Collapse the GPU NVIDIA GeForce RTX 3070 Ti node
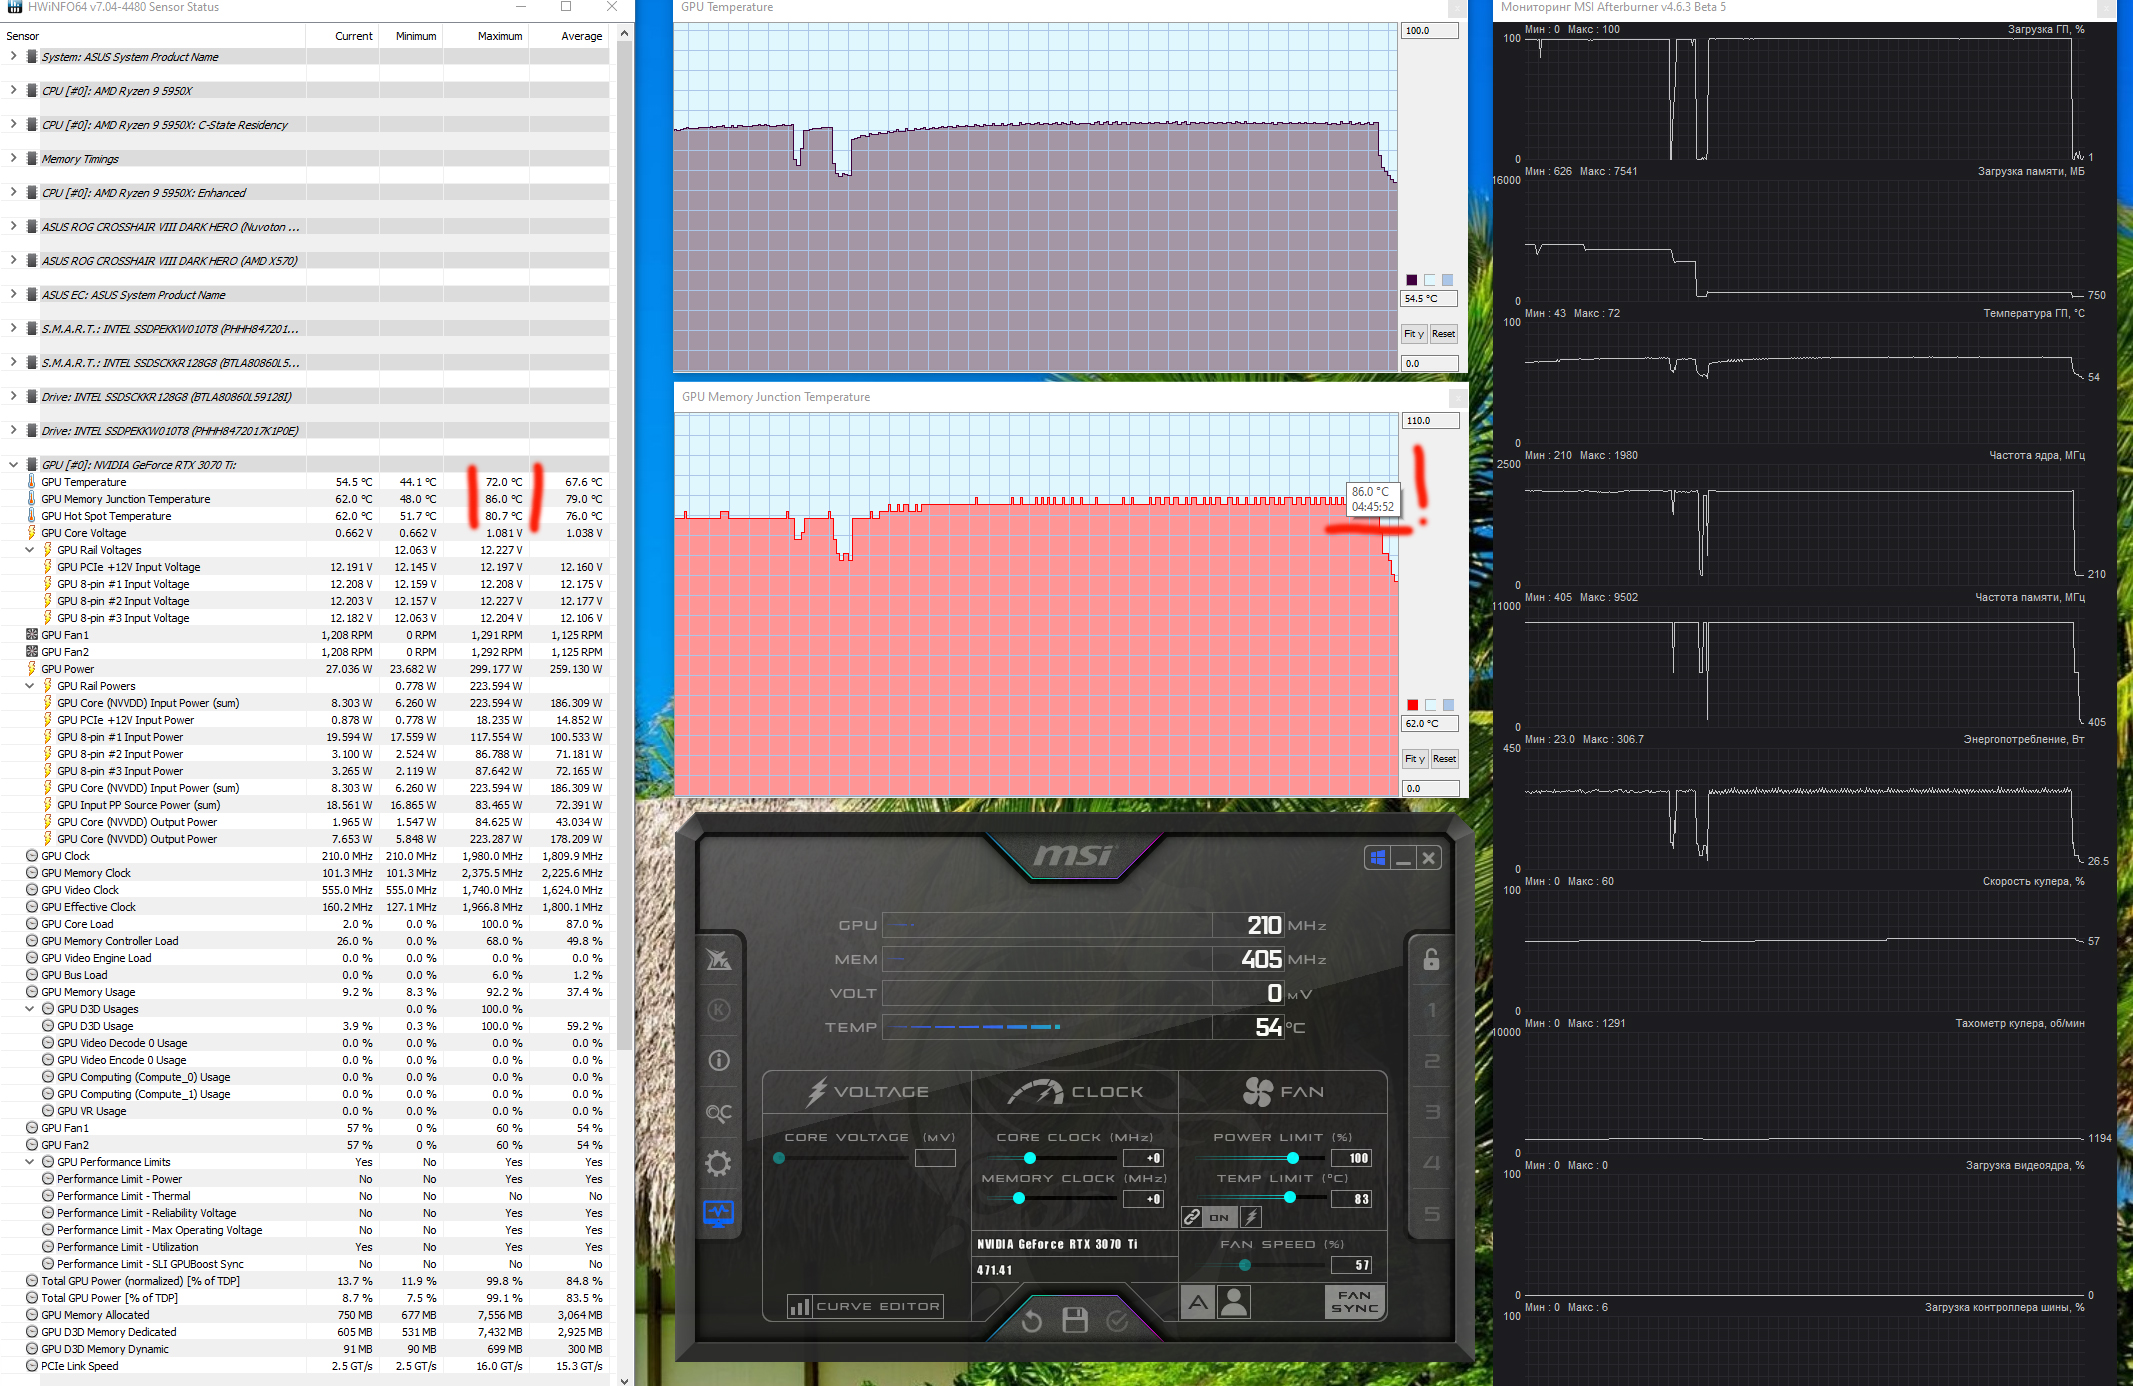The height and width of the screenshot is (1386, 2133). click(x=13, y=465)
